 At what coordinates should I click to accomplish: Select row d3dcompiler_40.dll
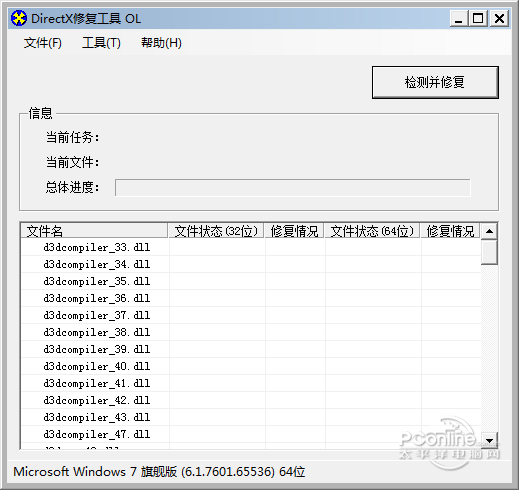click(251, 366)
